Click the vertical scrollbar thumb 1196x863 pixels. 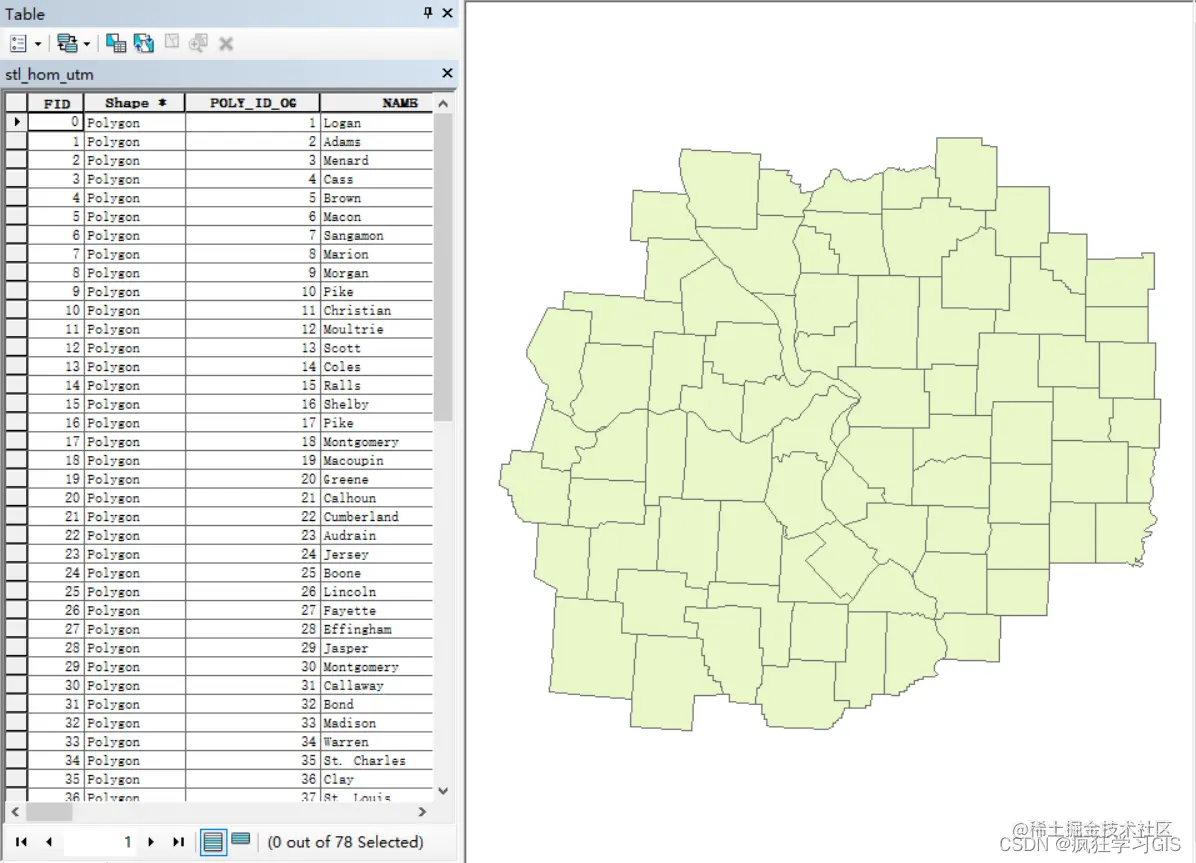443,266
